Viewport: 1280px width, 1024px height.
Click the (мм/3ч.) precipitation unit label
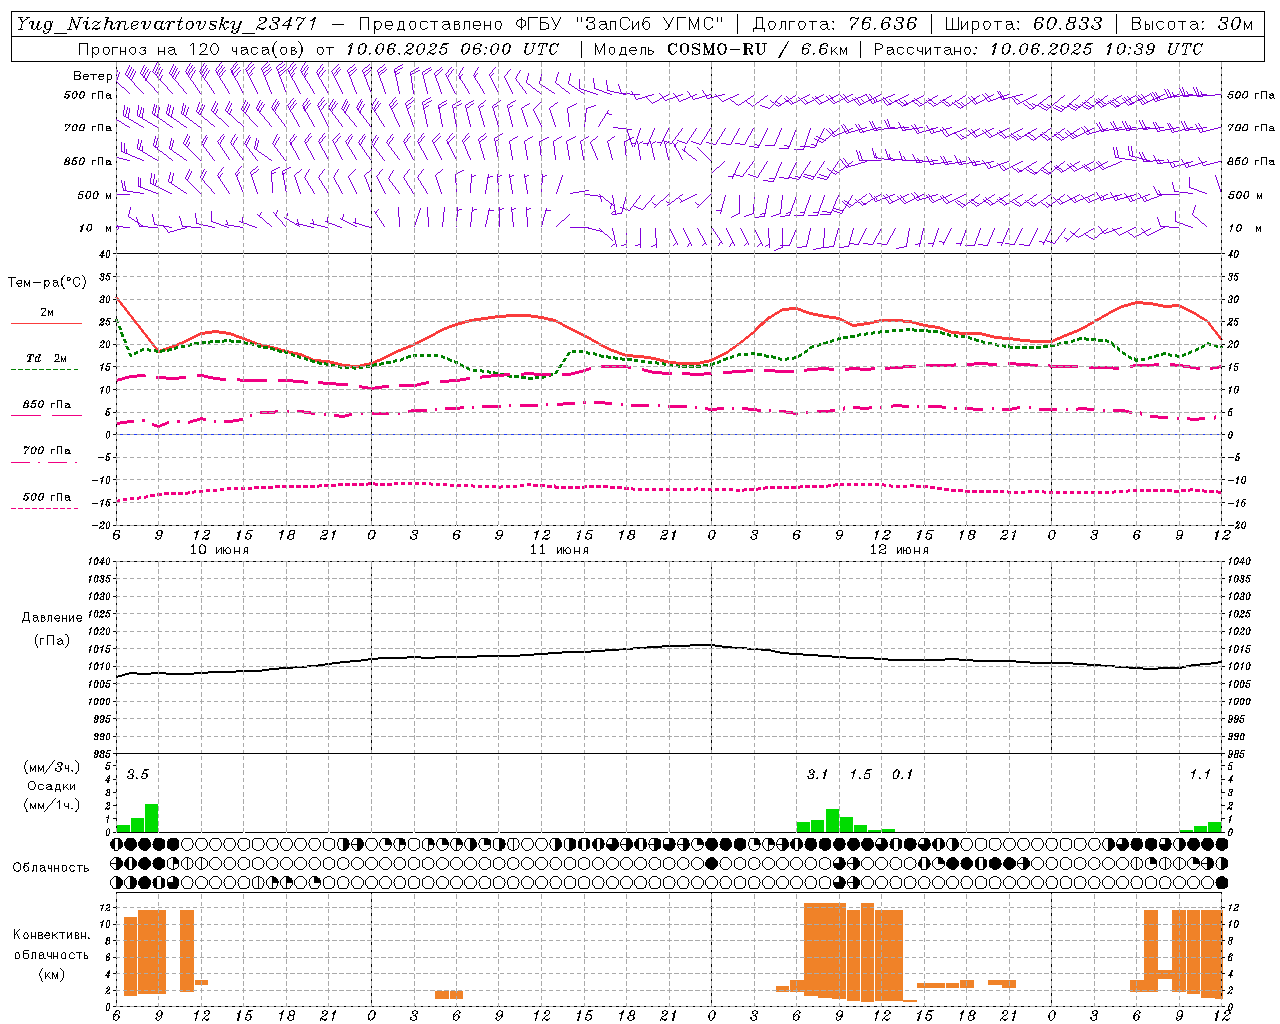pyautogui.click(x=52, y=767)
